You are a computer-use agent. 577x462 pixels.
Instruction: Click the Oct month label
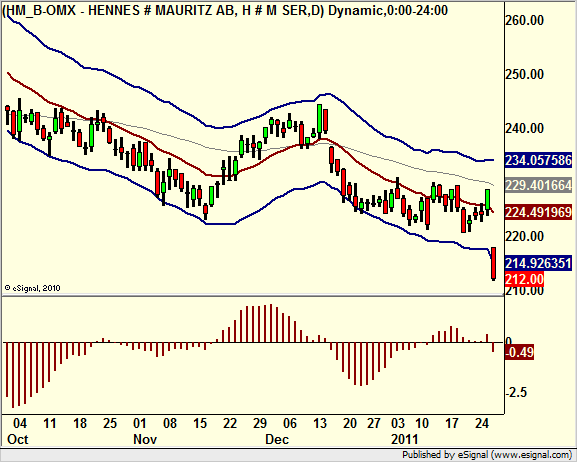point(17,439)
